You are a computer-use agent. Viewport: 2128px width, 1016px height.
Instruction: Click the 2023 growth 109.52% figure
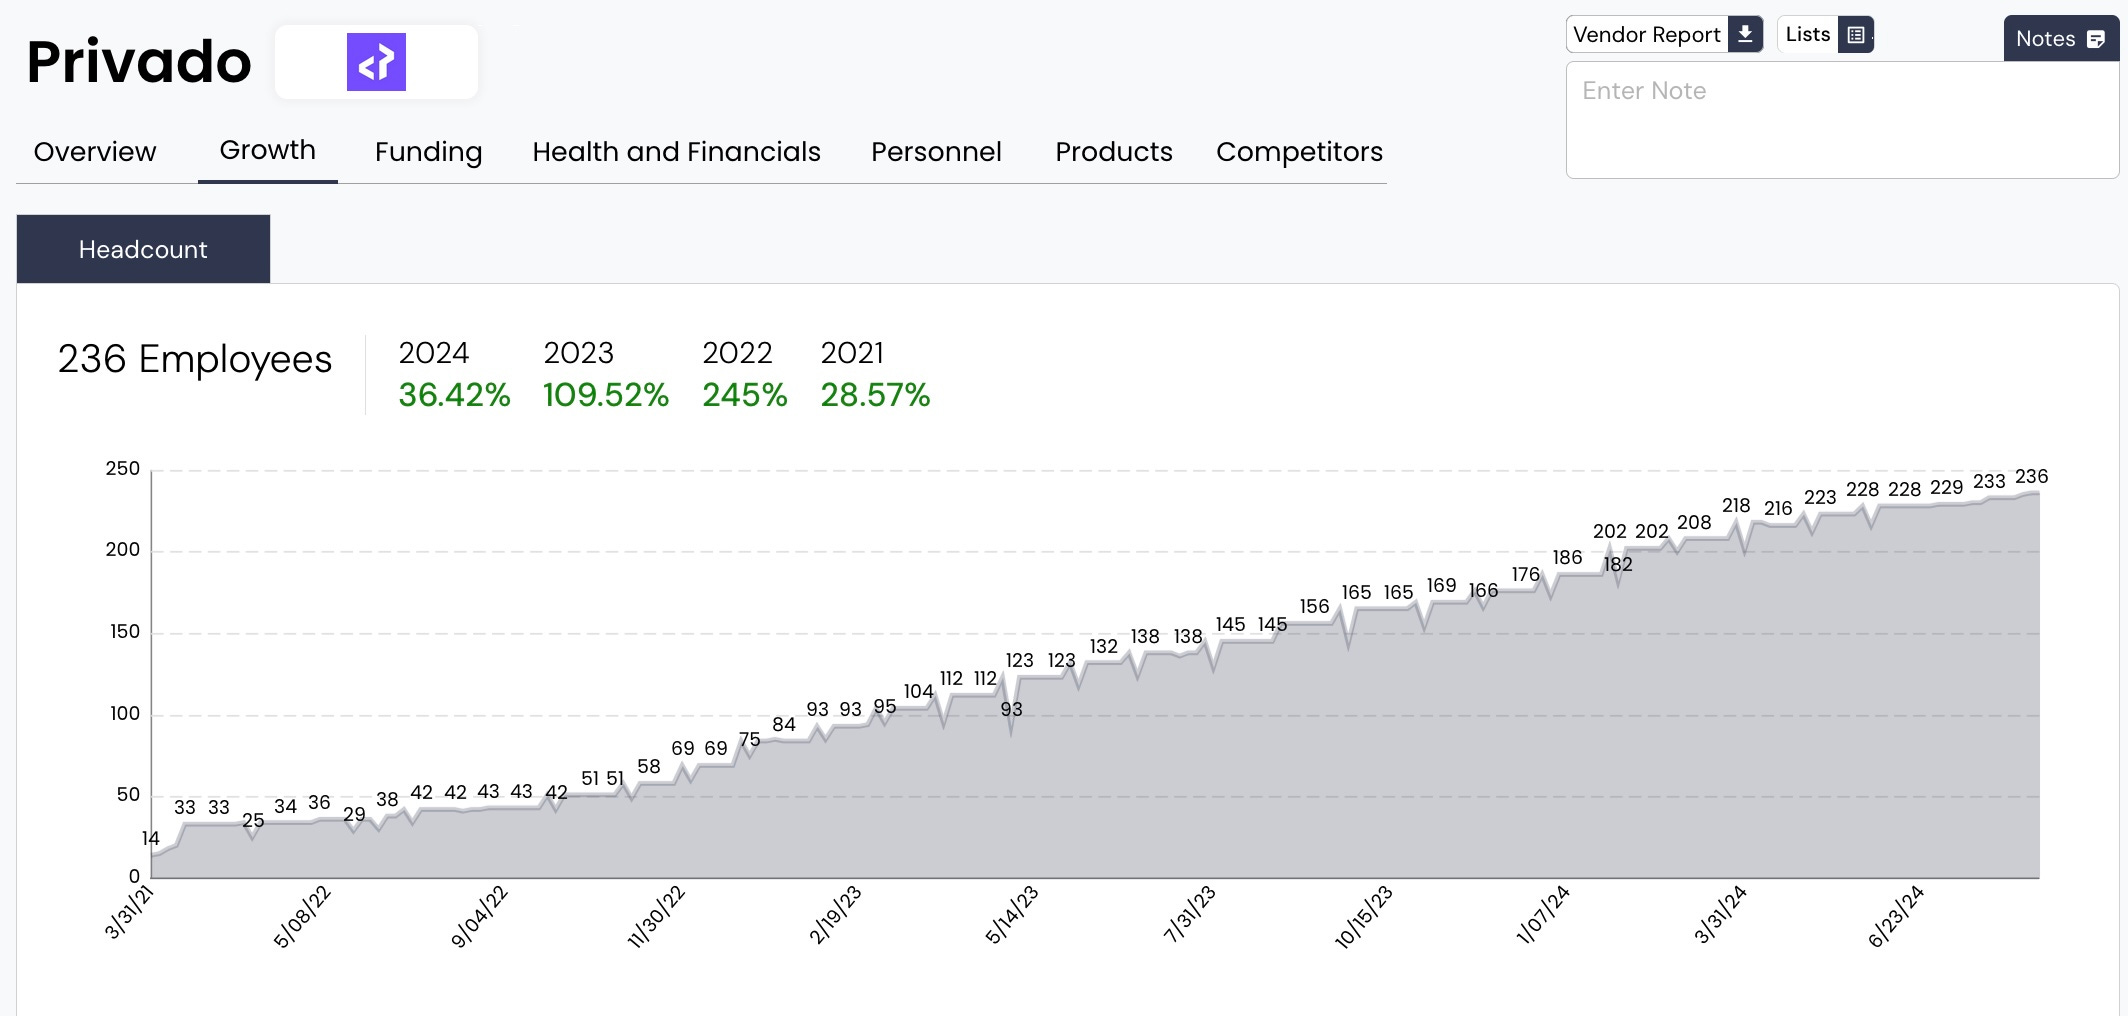coord(606,395)
